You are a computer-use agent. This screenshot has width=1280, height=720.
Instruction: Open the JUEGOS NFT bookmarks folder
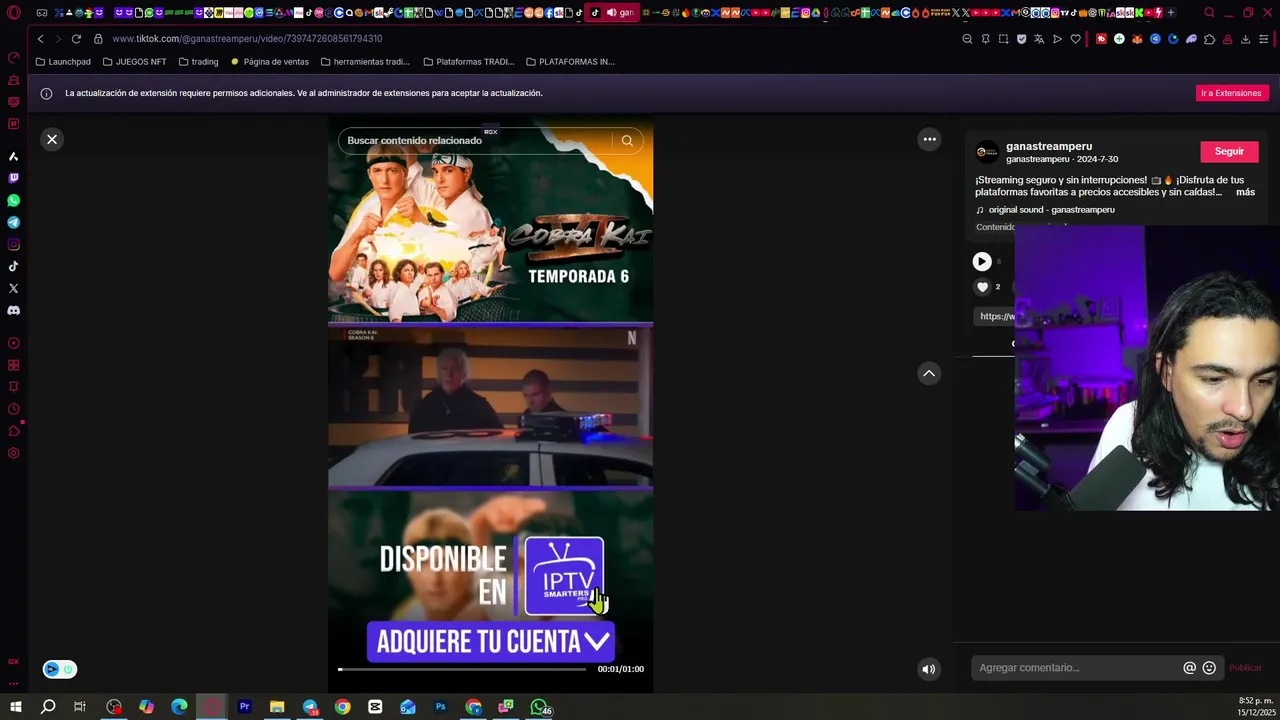pyautogui.click(x=135, y=62)
